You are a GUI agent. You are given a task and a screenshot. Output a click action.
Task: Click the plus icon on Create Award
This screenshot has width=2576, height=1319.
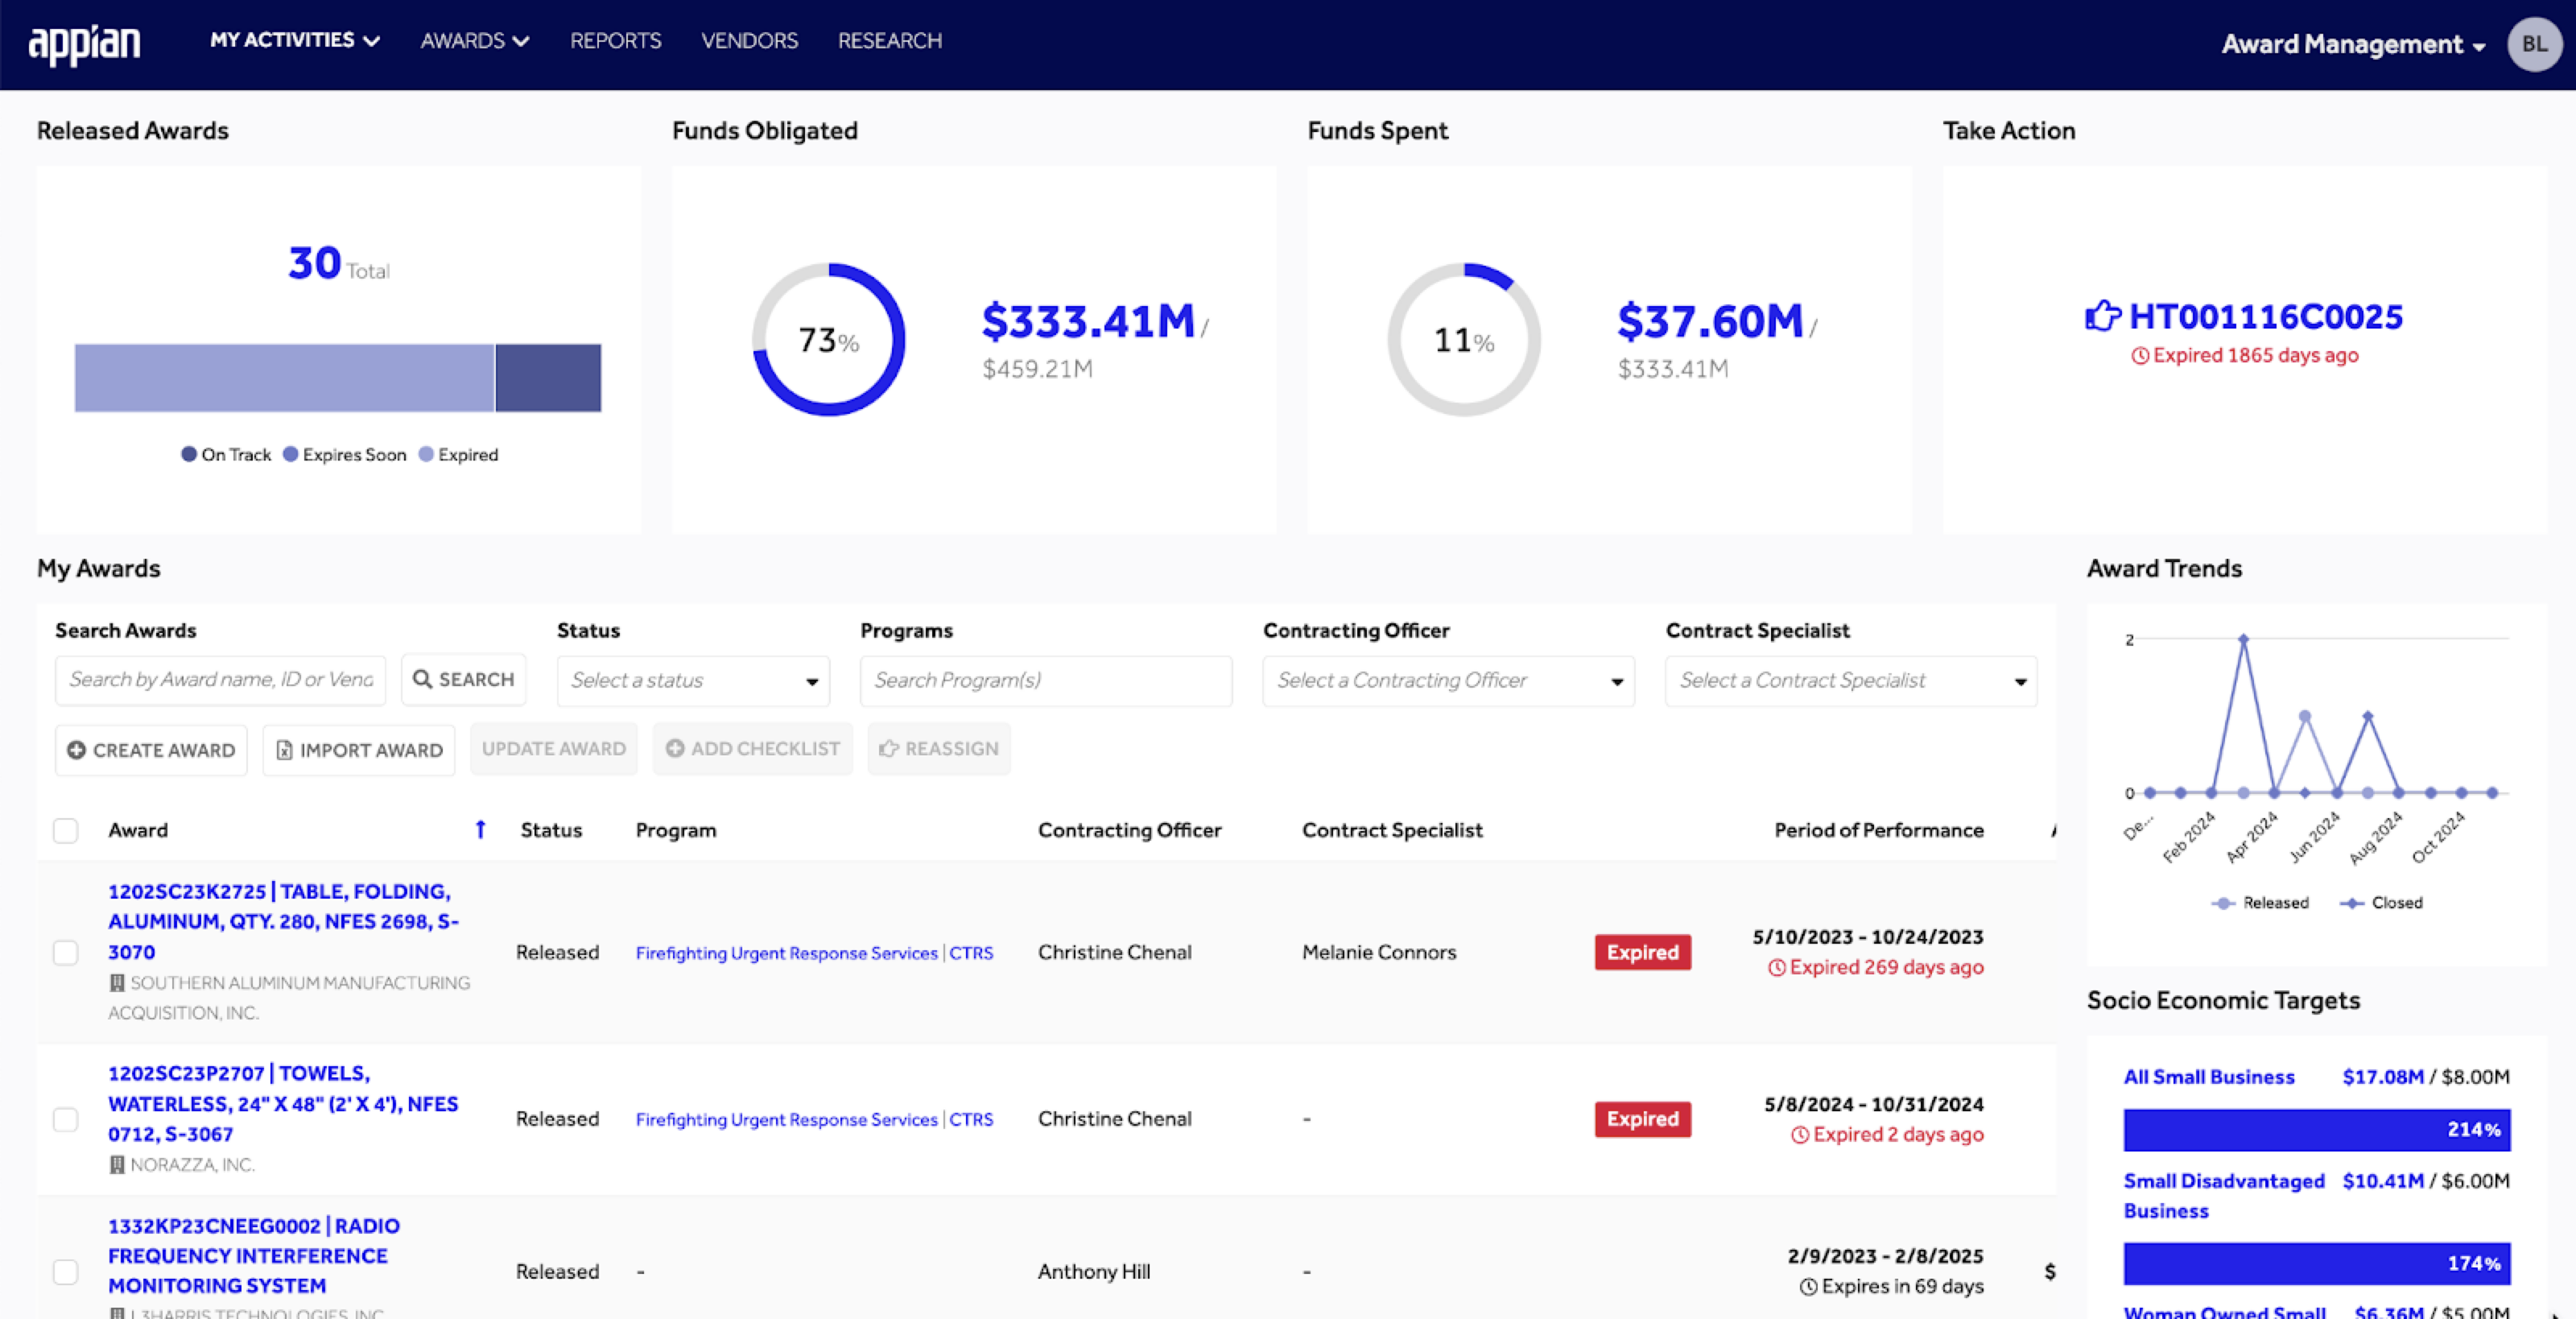click(x=76, y=750)
